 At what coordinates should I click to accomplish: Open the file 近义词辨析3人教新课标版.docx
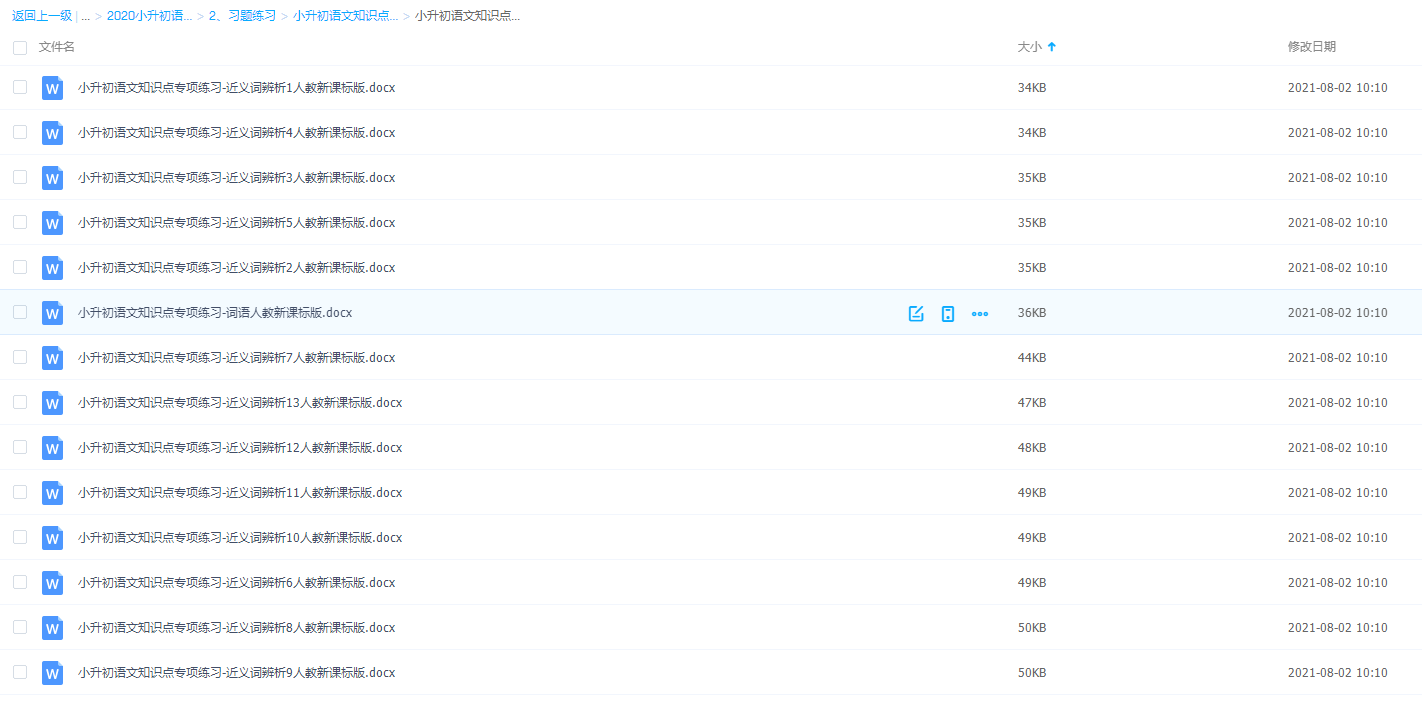point(236,178)
